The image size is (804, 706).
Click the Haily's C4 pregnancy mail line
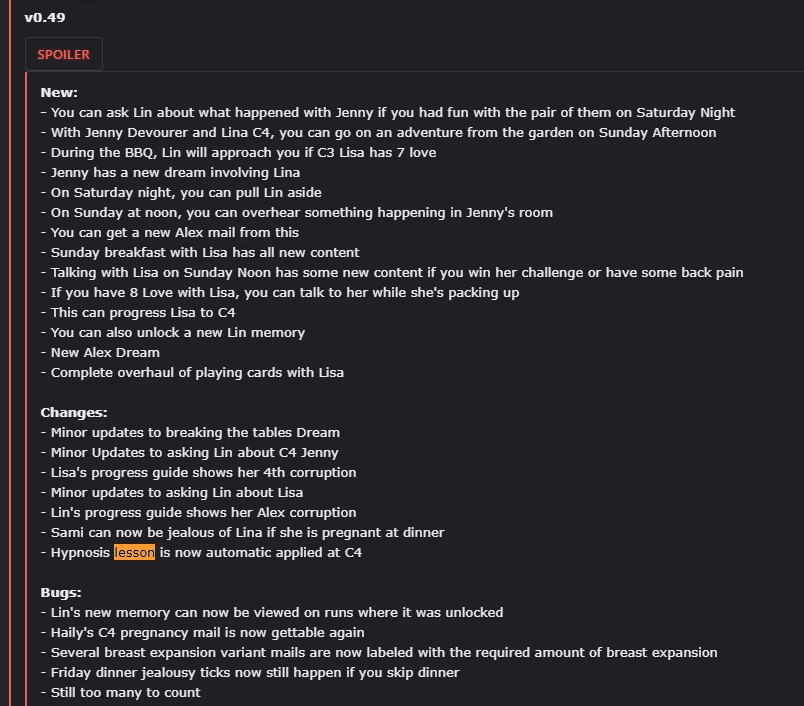[x=207, y=632]
